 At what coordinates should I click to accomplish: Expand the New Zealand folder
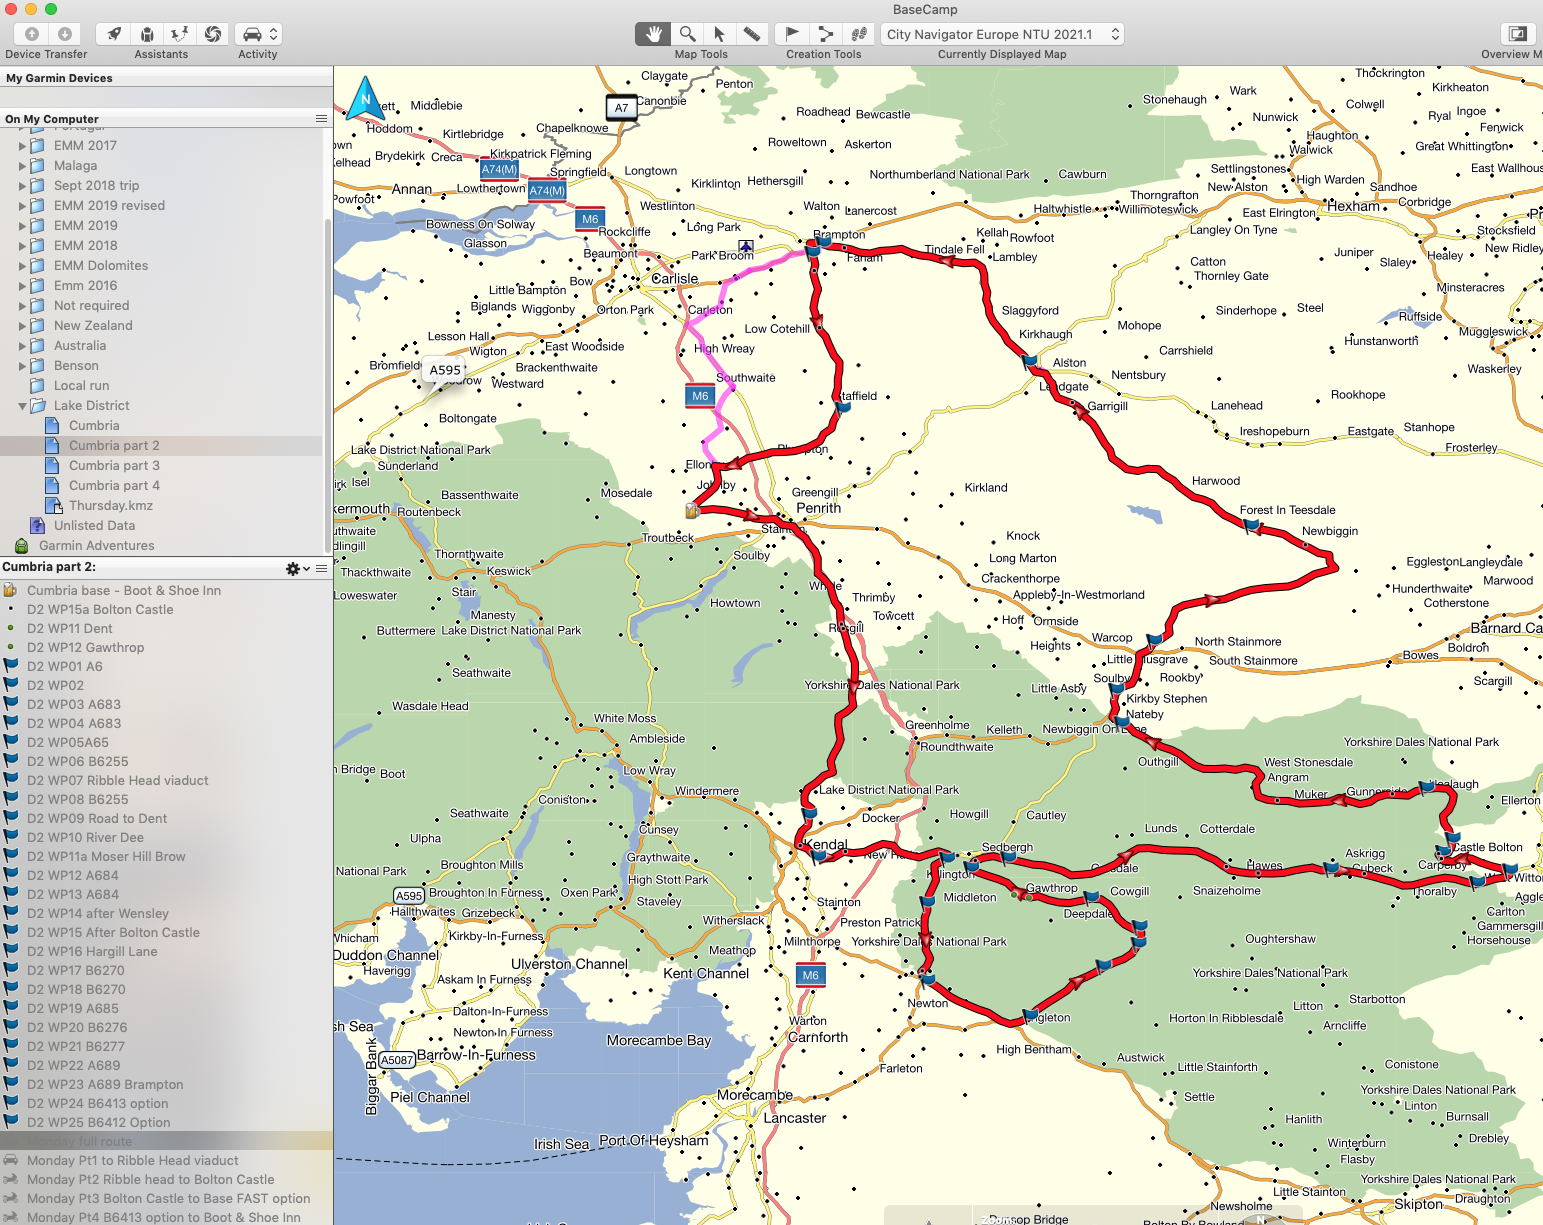pos(22,326)
